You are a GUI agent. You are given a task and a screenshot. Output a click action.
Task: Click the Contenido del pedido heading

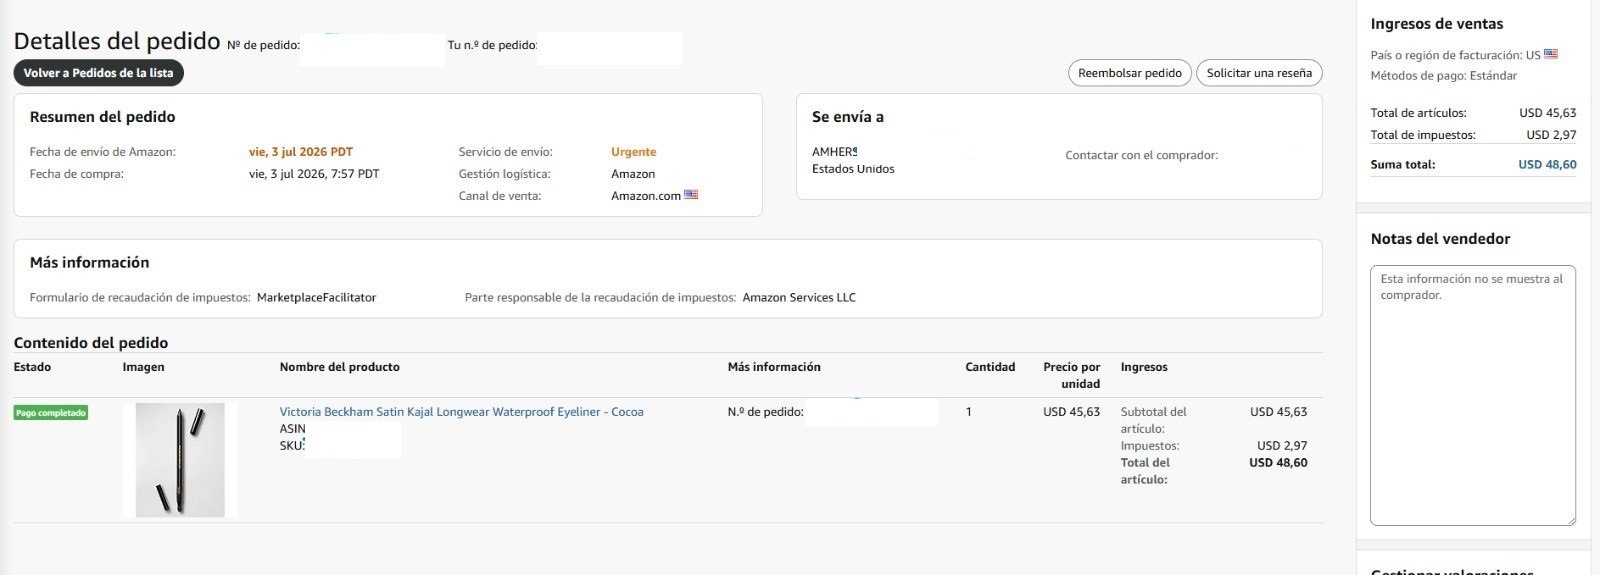[91, 343]
